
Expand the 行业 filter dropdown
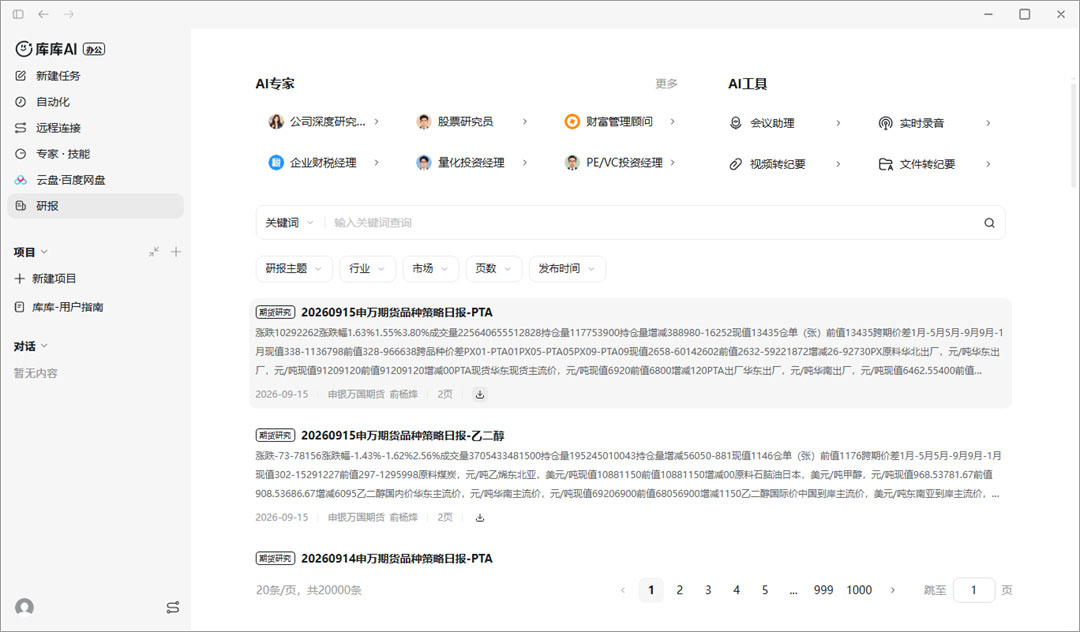367,268
